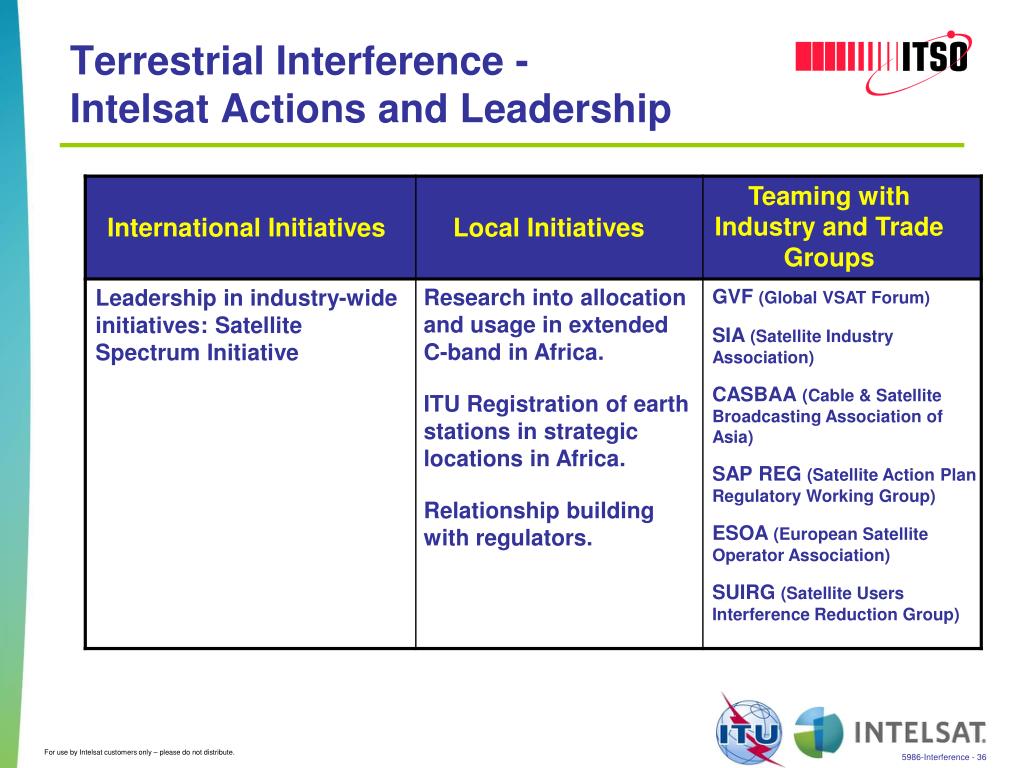
Task: Click the CASBAA entry
Action: pos(827,415)
